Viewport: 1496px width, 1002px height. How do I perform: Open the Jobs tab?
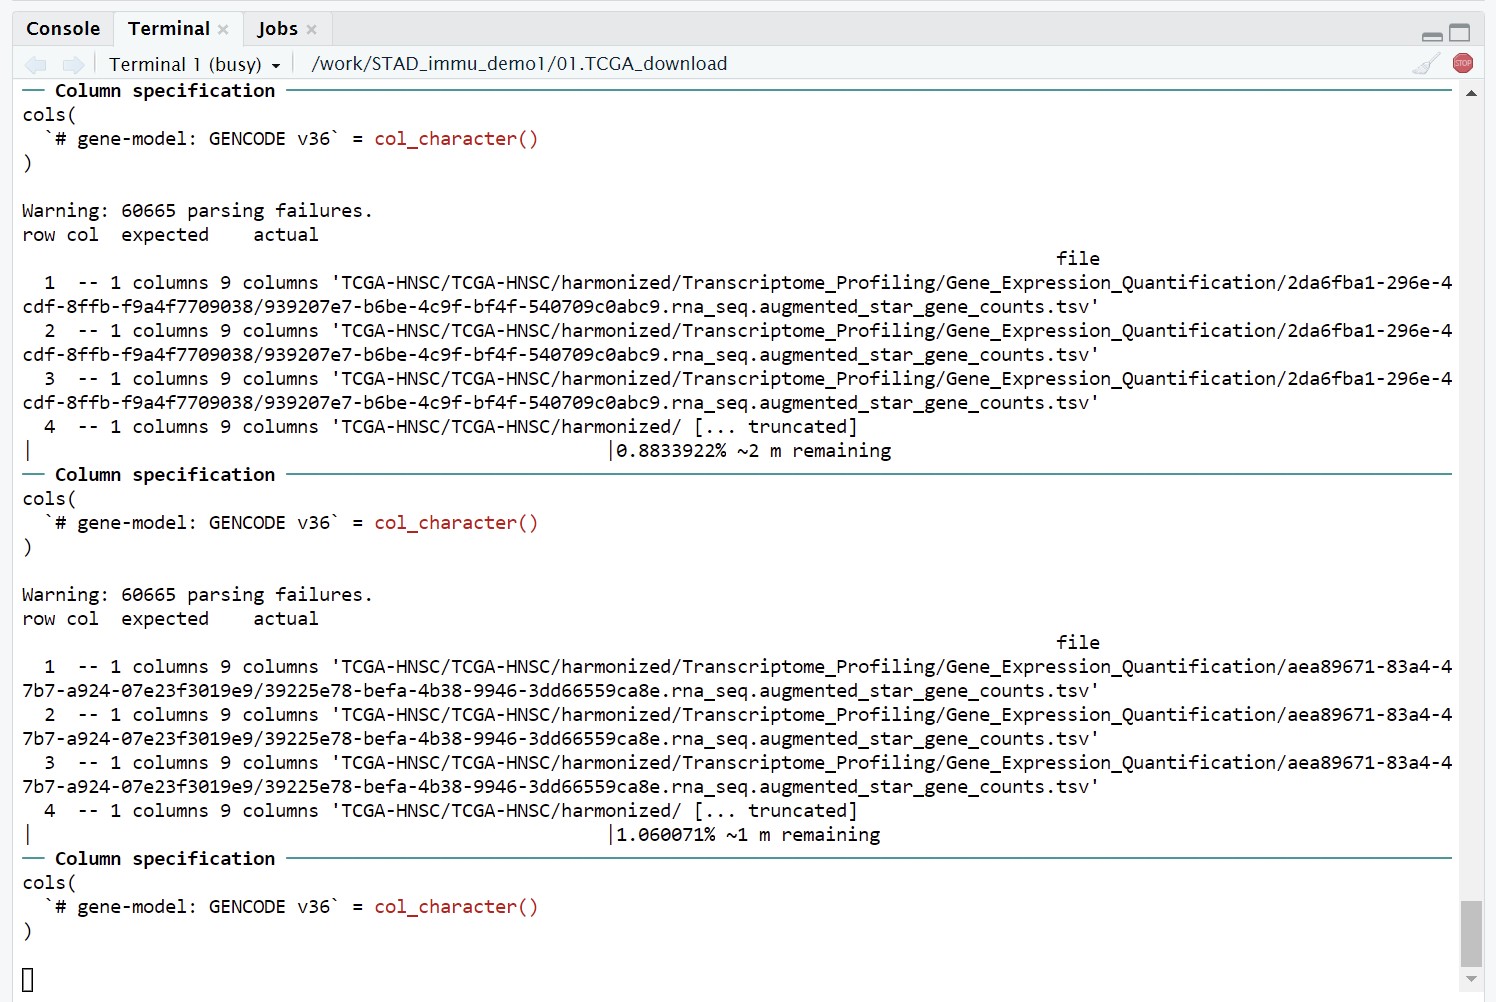277,29
